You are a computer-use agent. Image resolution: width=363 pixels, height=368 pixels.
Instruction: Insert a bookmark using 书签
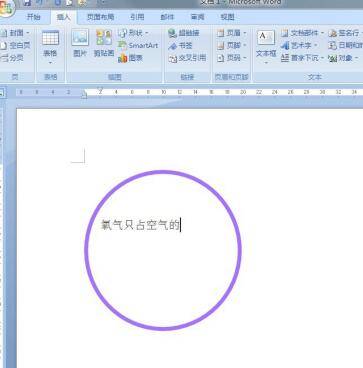click(180, 45)
